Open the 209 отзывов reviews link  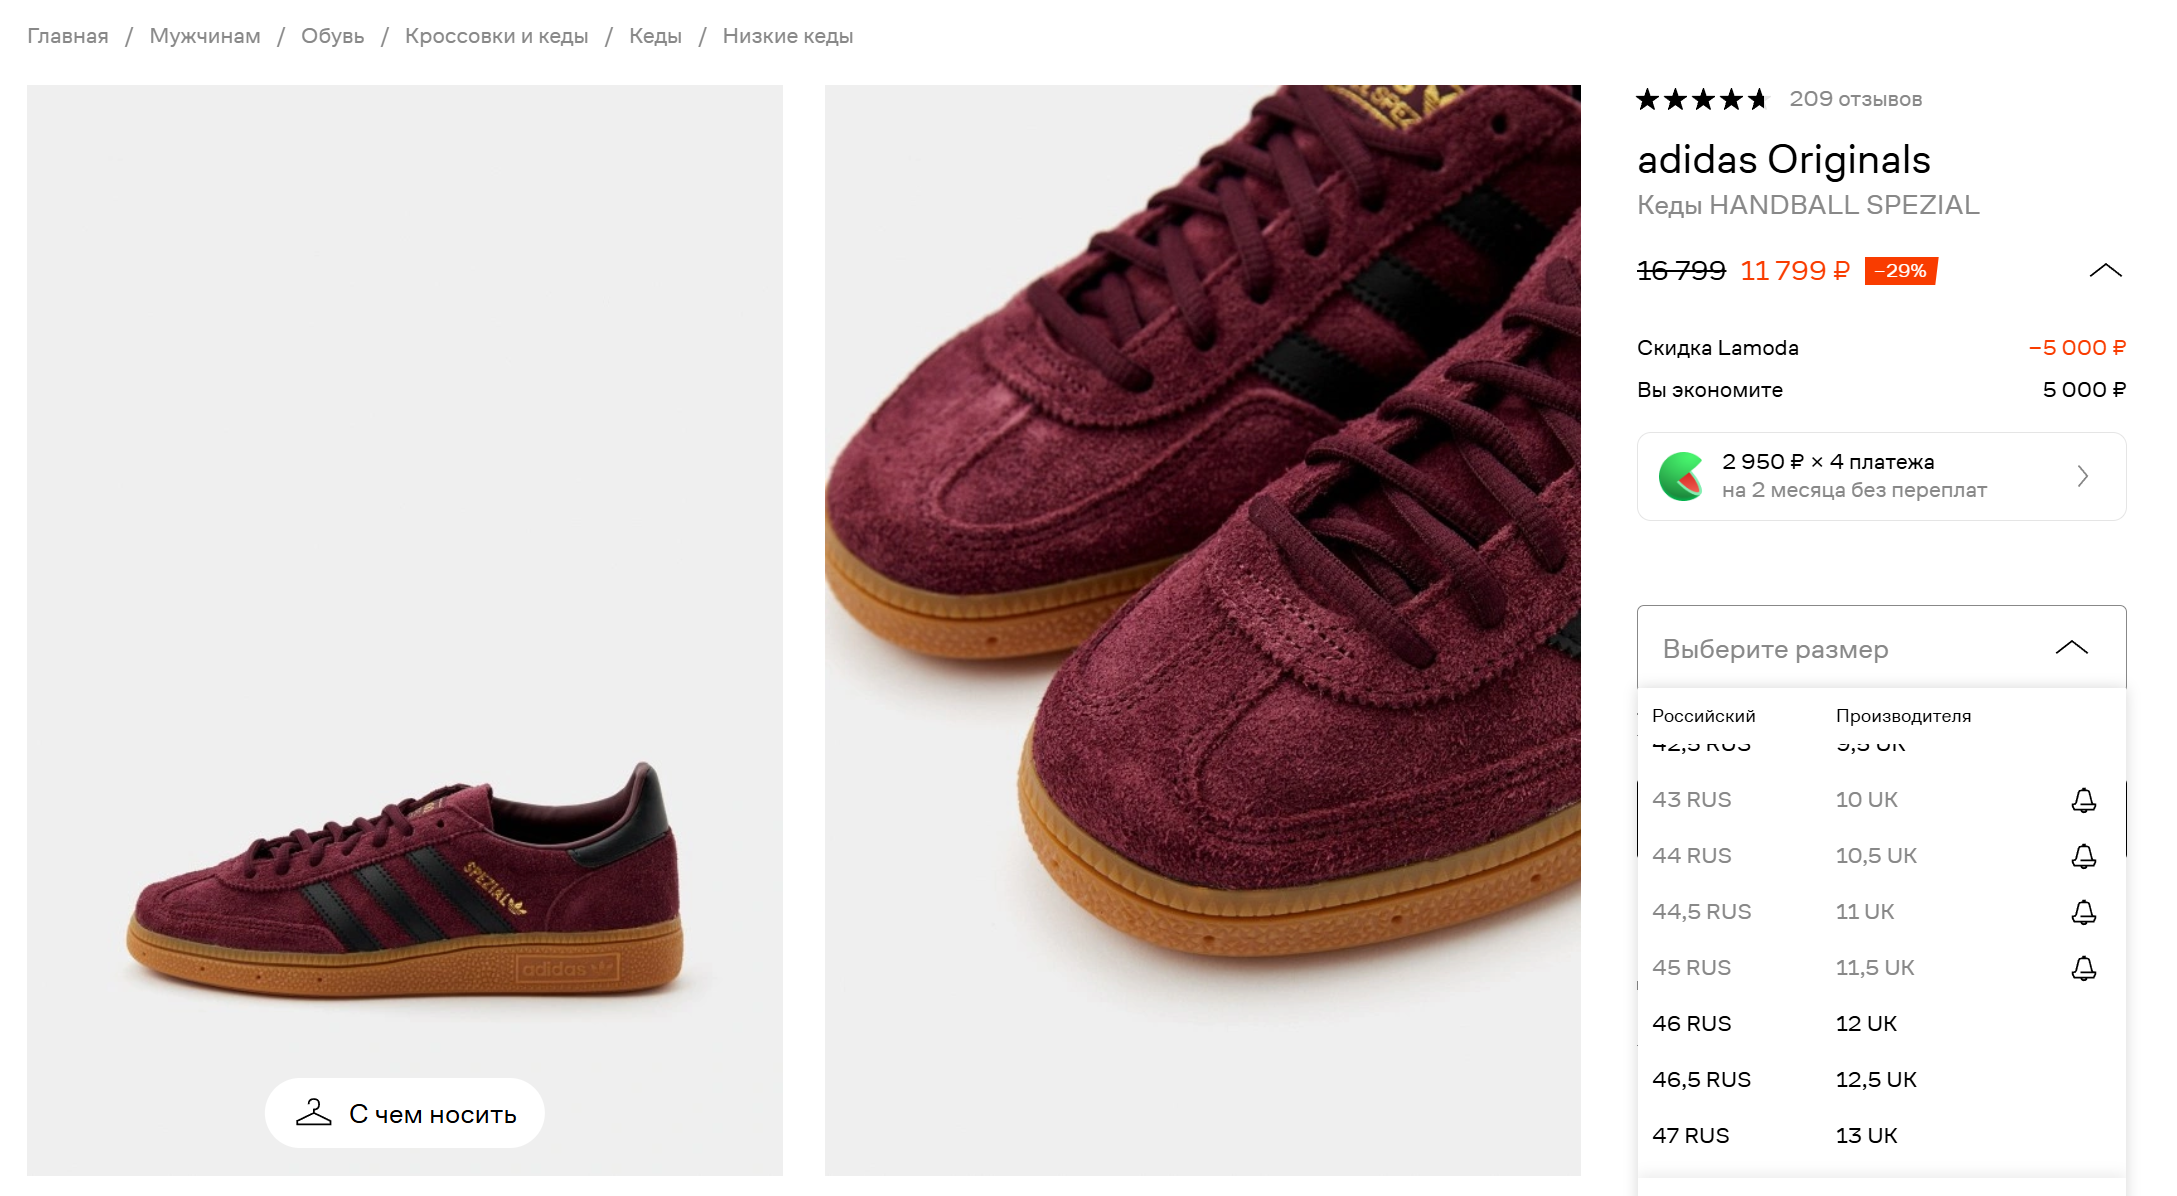coord(1855,99)
